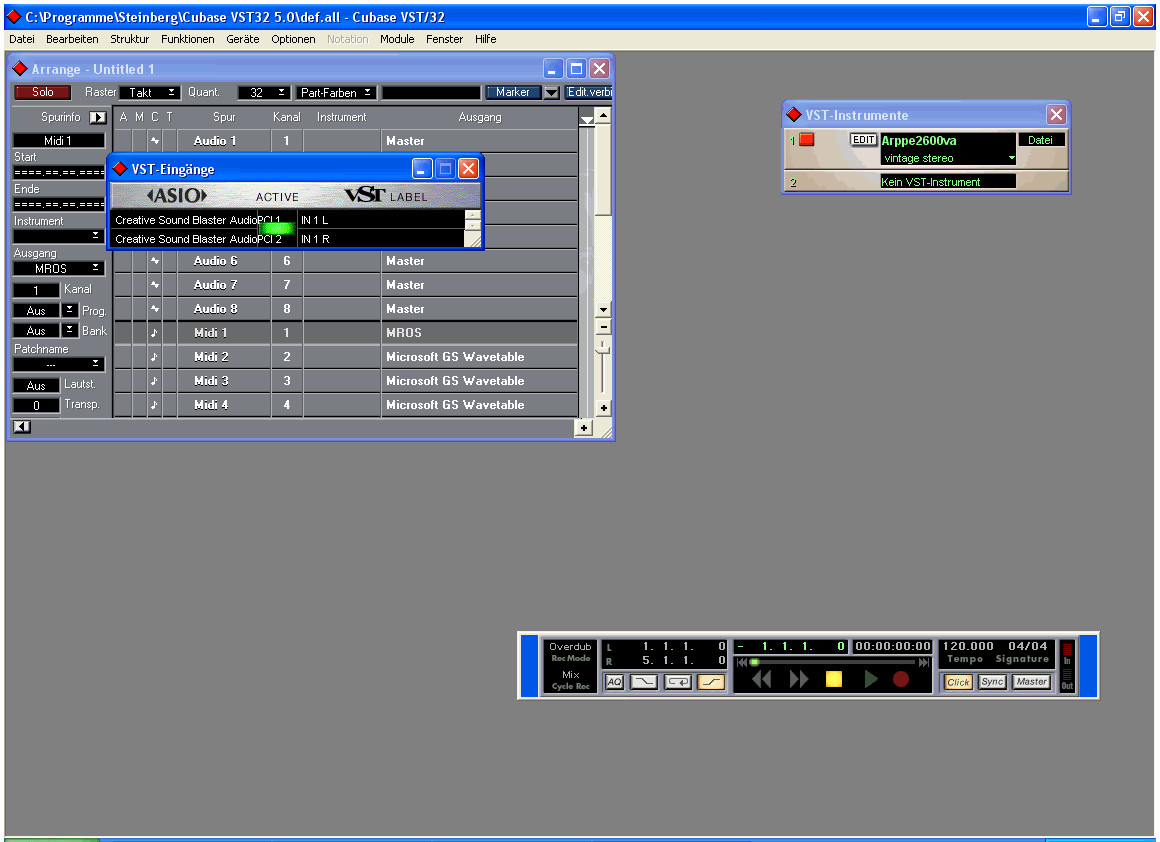Click the vertical zoom-out minus button

point(604,326)
